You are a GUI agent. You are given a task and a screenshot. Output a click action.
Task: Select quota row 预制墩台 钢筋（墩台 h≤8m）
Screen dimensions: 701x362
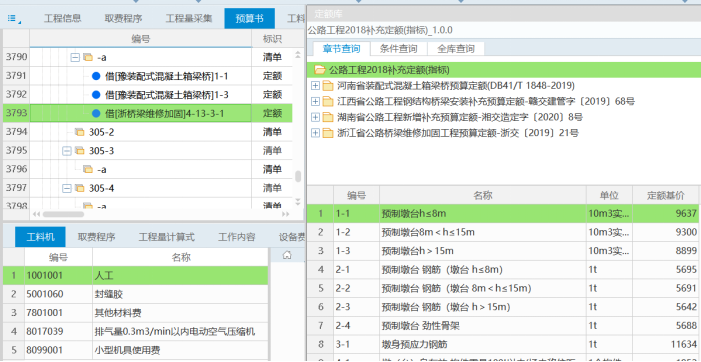pos(503,270)
